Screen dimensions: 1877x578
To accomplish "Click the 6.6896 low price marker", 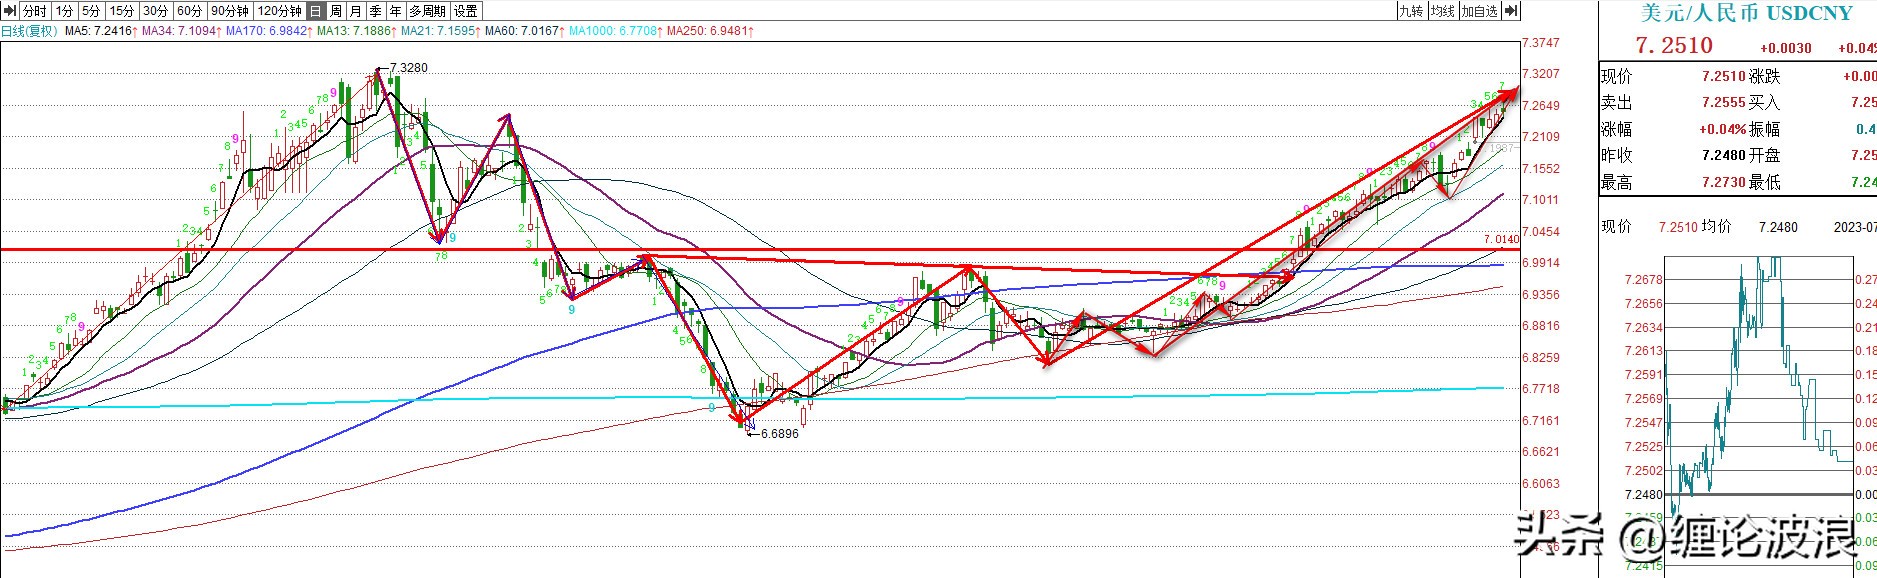I will (780, 434).
